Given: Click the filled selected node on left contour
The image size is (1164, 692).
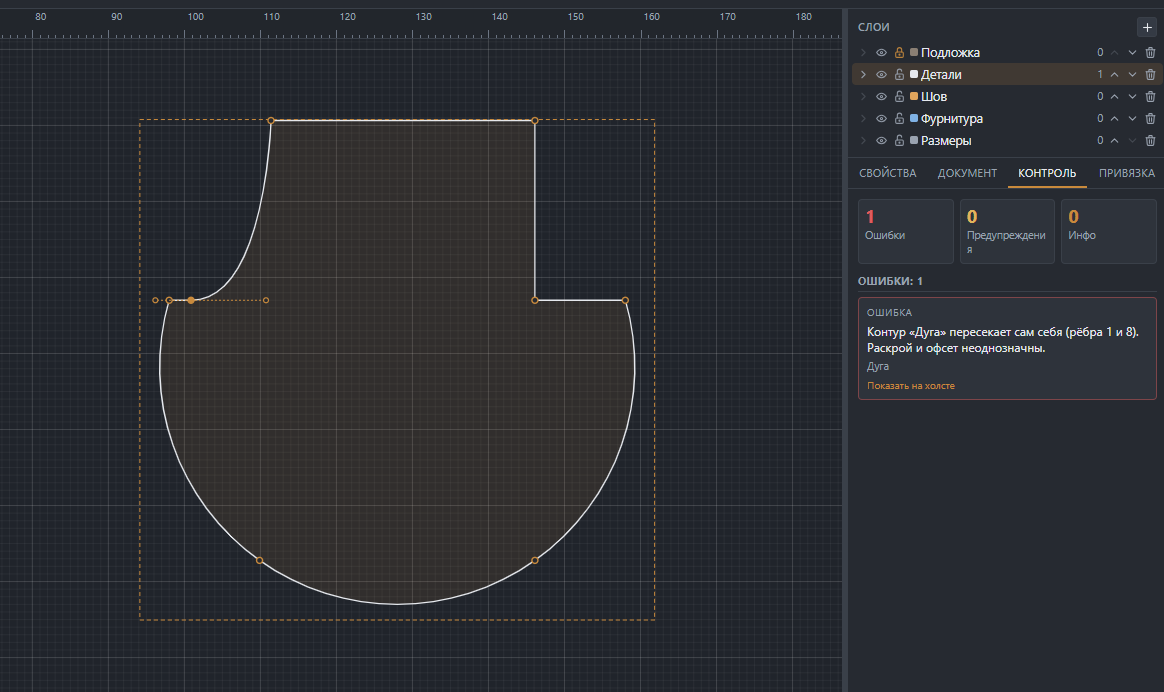Looking at the screenshot, I should click(x=191, y=300).
